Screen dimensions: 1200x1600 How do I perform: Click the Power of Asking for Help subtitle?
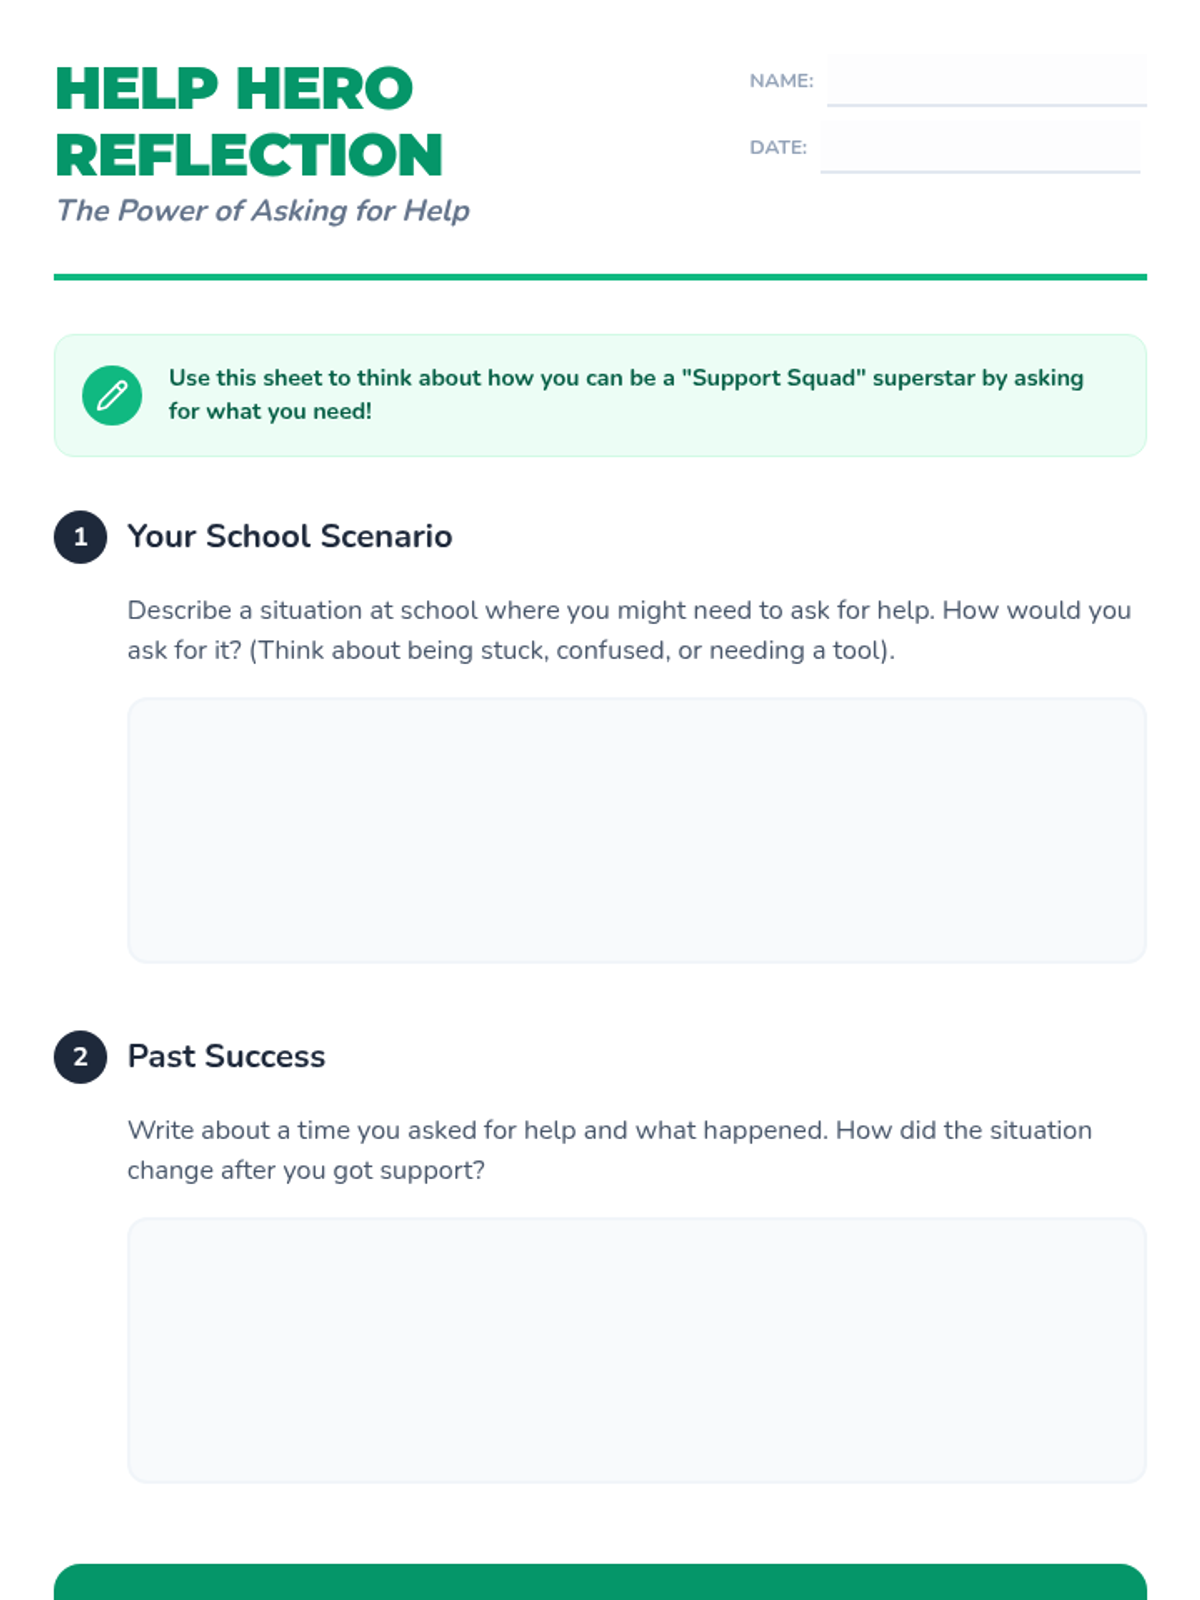click(x=262, y=210)
